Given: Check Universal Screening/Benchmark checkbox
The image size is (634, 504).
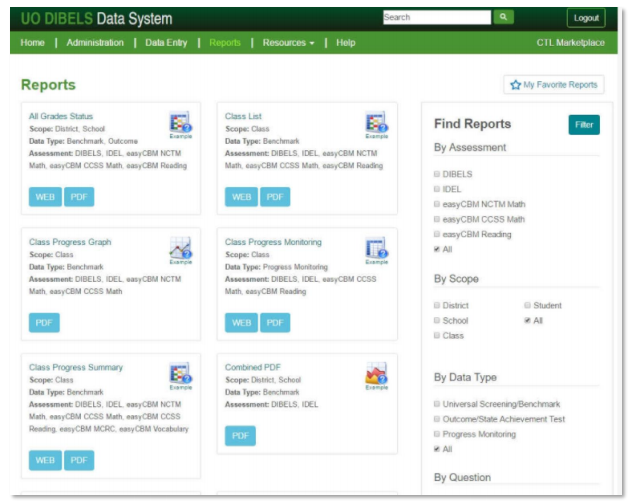Looking at the screenshot, I should click(x=437, y=404).
